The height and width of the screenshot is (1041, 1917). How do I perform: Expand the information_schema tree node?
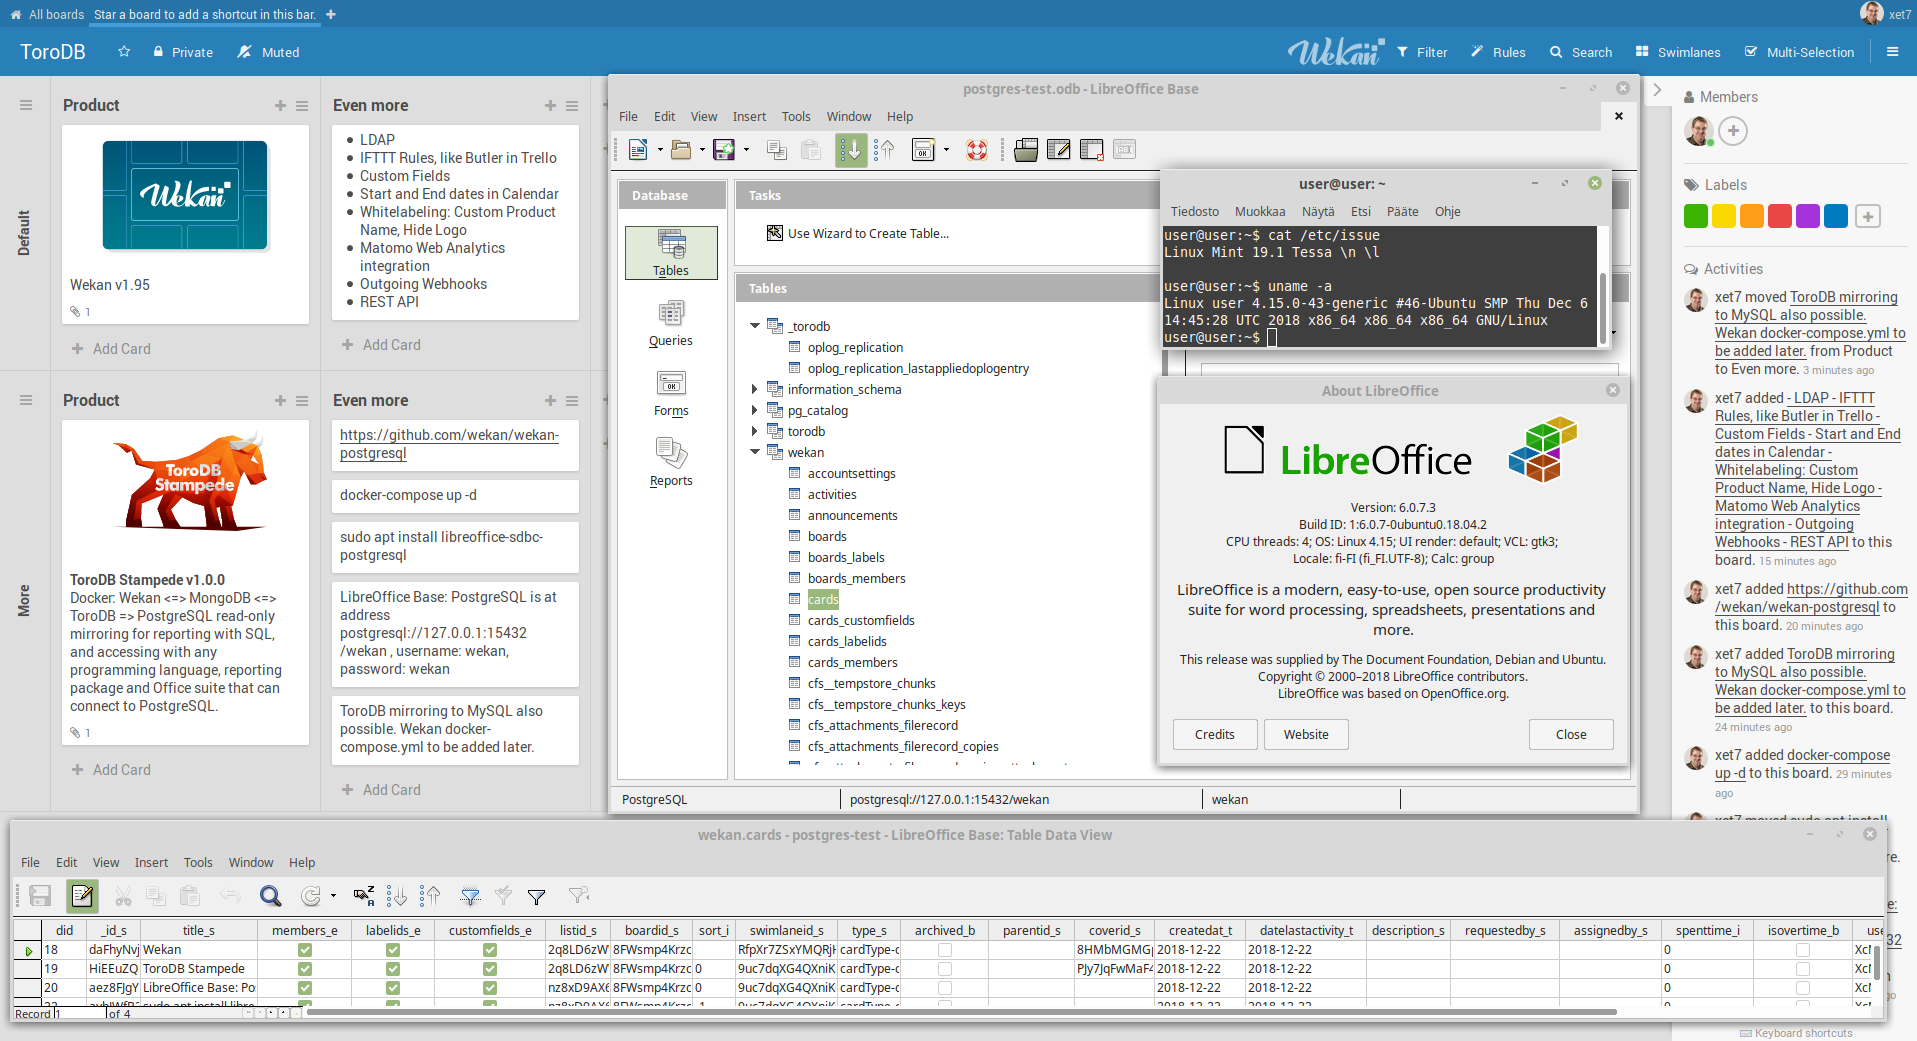coord(755,389)
